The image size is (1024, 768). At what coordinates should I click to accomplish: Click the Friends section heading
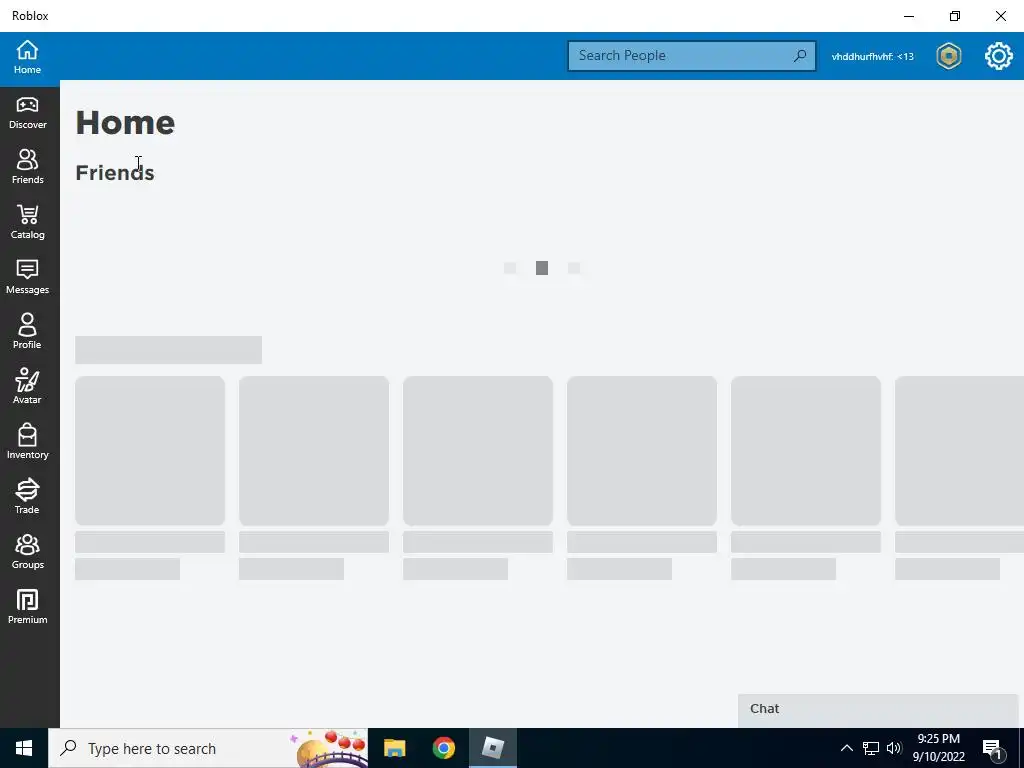pyautogui.click(x=115, y=173)
